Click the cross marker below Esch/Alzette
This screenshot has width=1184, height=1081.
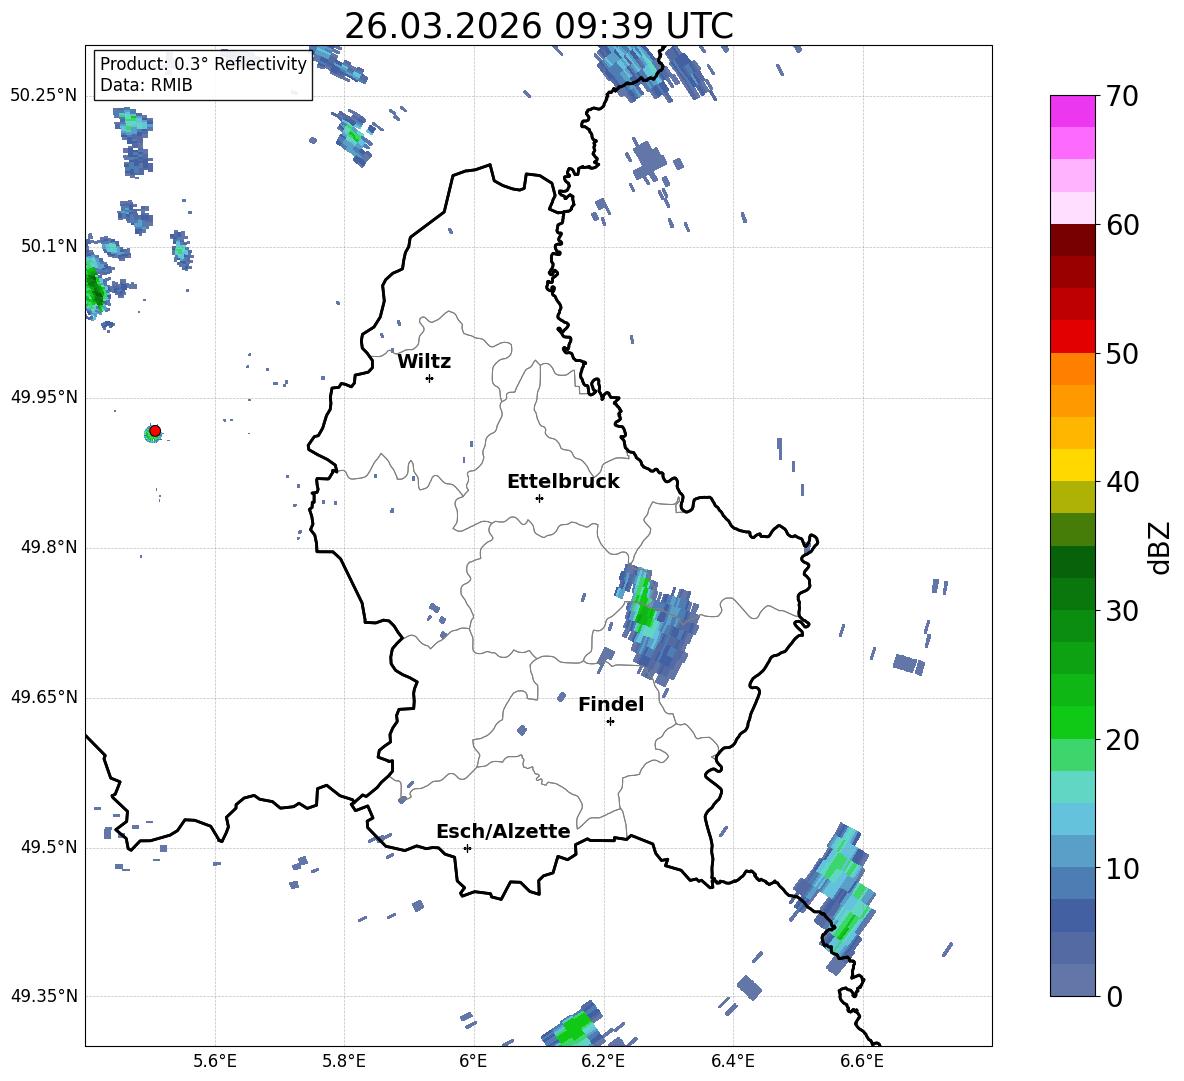tap(467, 848)
